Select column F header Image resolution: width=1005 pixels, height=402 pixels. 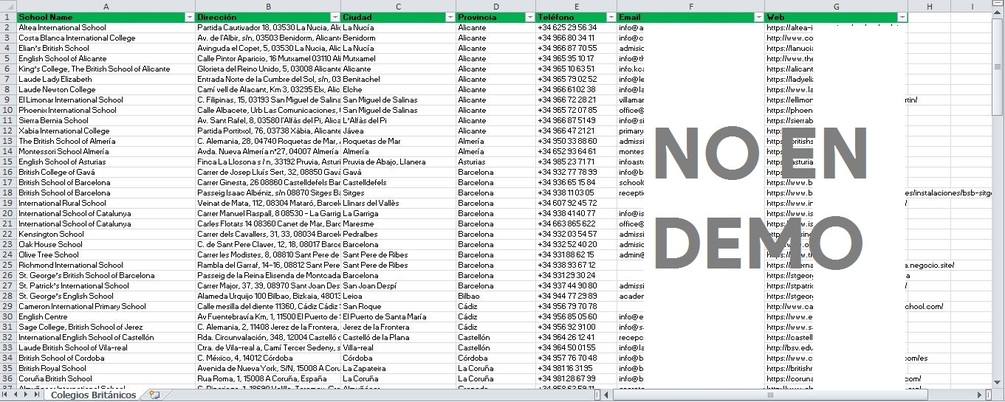(691, 6)
